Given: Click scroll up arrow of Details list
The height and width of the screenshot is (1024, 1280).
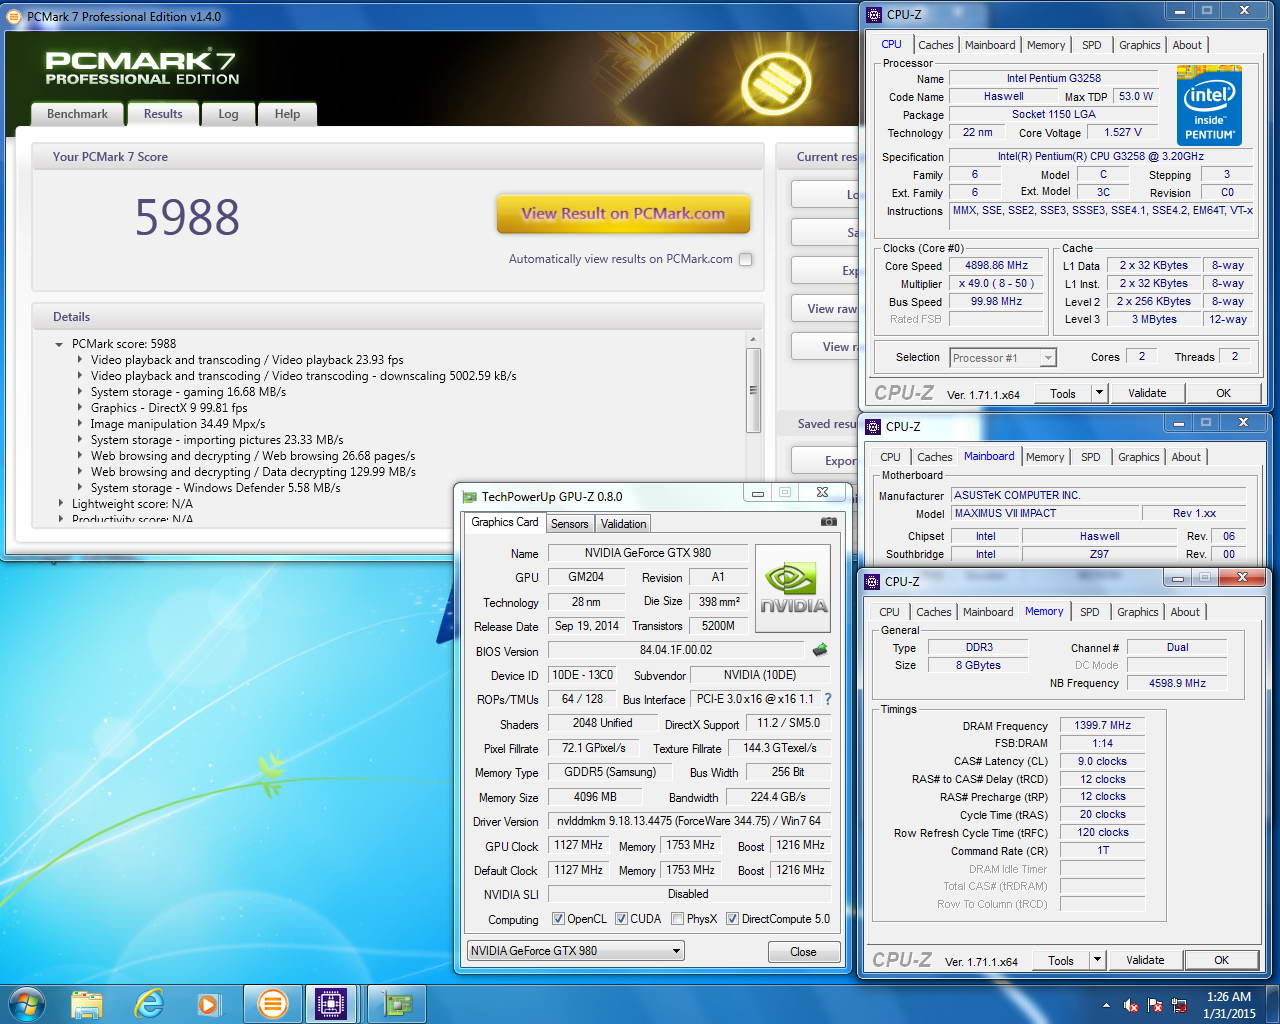Looking at the screenshot, I should [753, 340].
